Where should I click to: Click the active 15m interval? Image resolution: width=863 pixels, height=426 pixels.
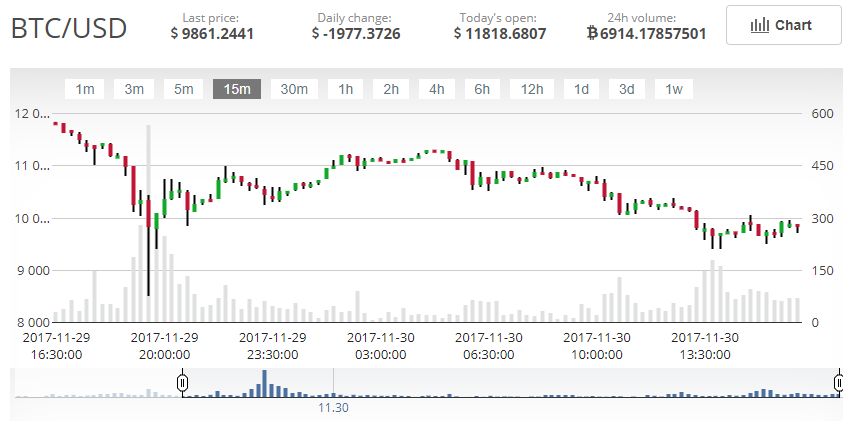pyautogui.click(x=236, y=89)
